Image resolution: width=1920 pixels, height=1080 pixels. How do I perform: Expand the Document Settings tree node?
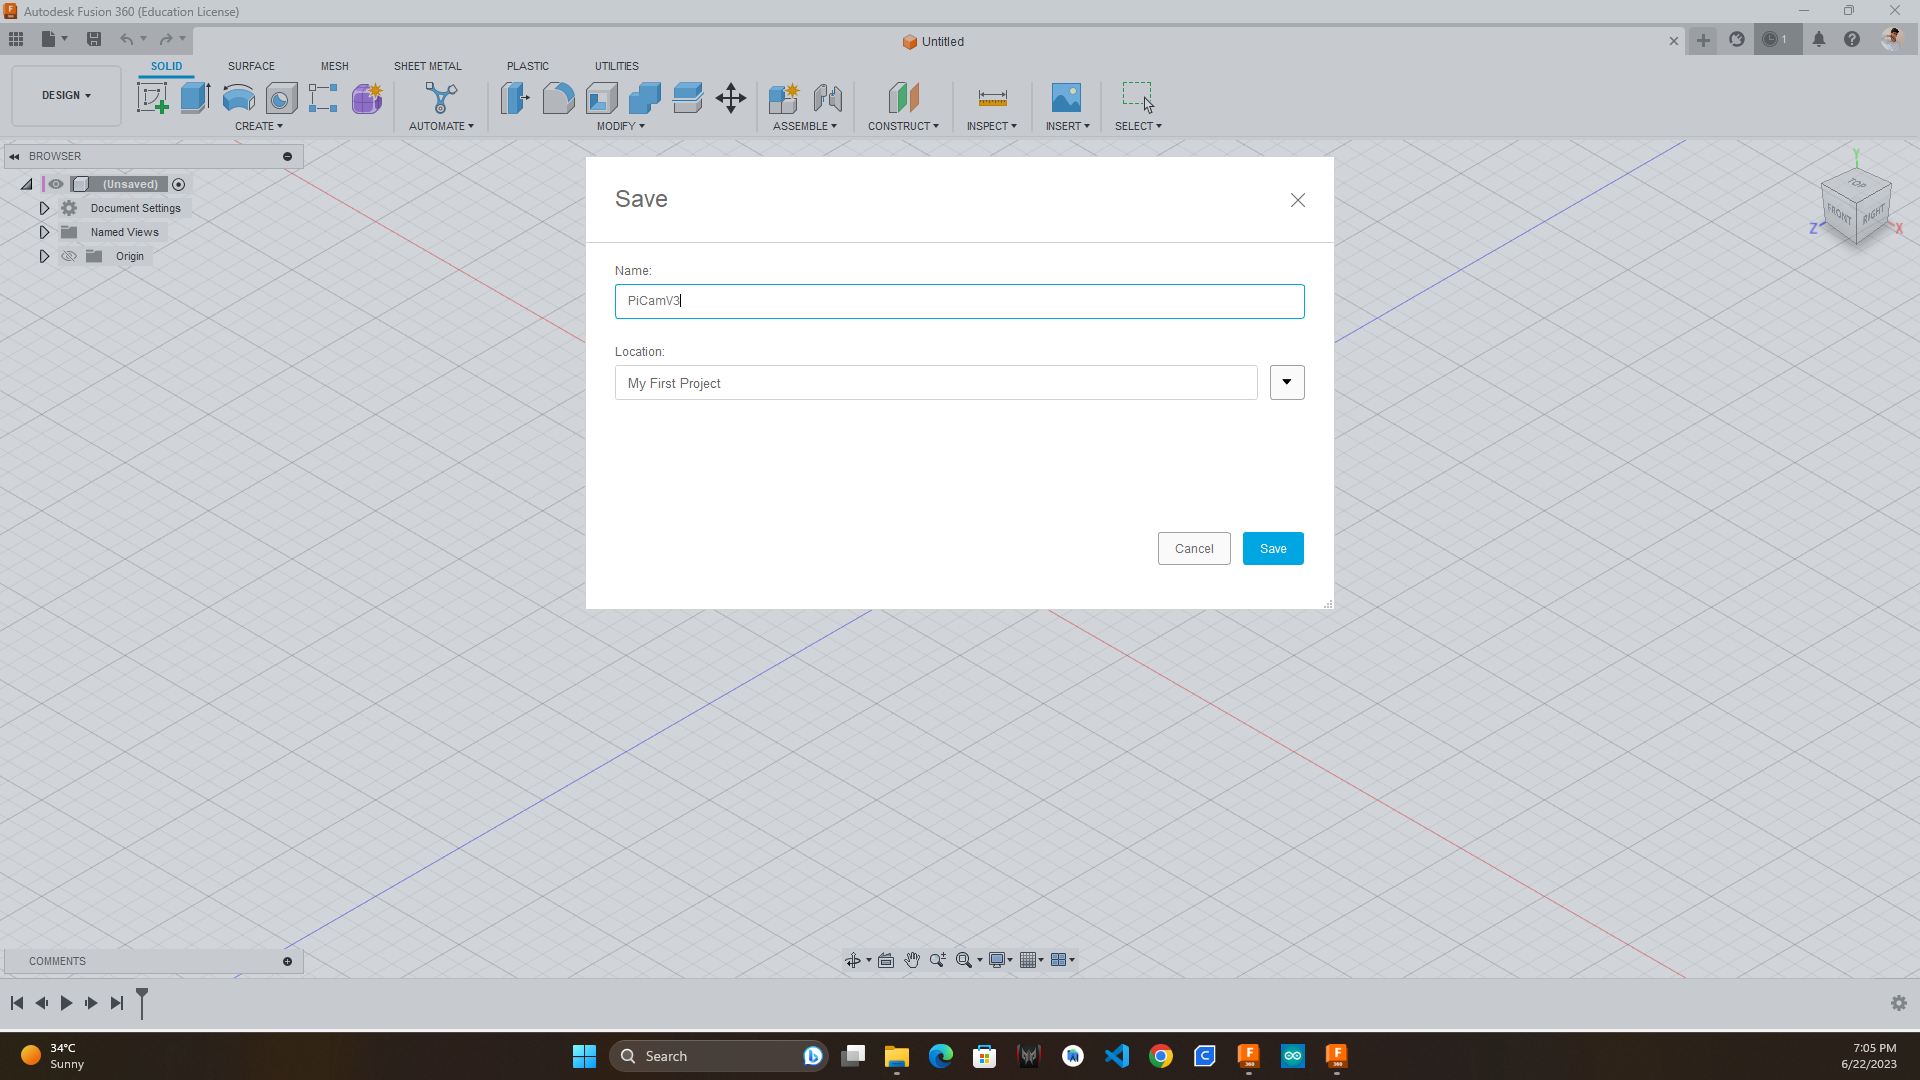coord(44,208)
